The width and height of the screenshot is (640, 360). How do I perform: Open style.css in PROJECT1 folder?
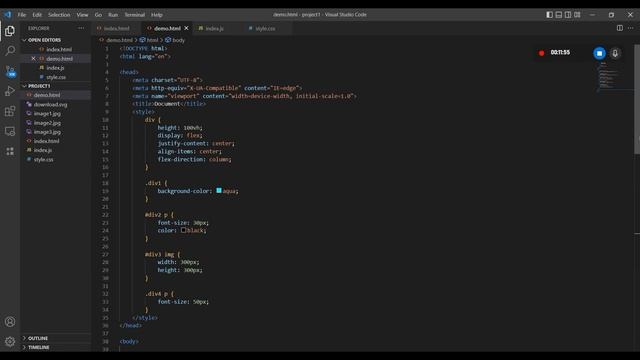(x=43, y=160)
